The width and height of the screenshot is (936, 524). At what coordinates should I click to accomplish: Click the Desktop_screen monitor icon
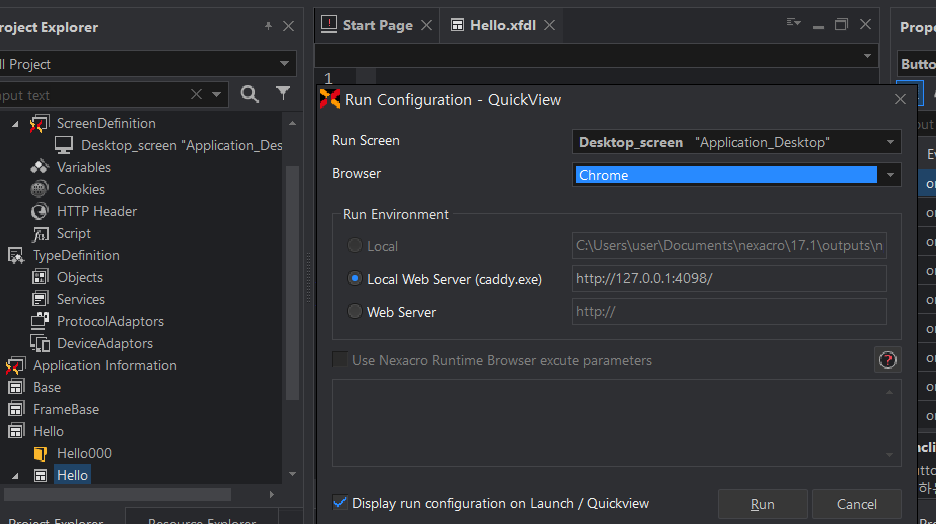pyautogui.click(x=64, y=145)
